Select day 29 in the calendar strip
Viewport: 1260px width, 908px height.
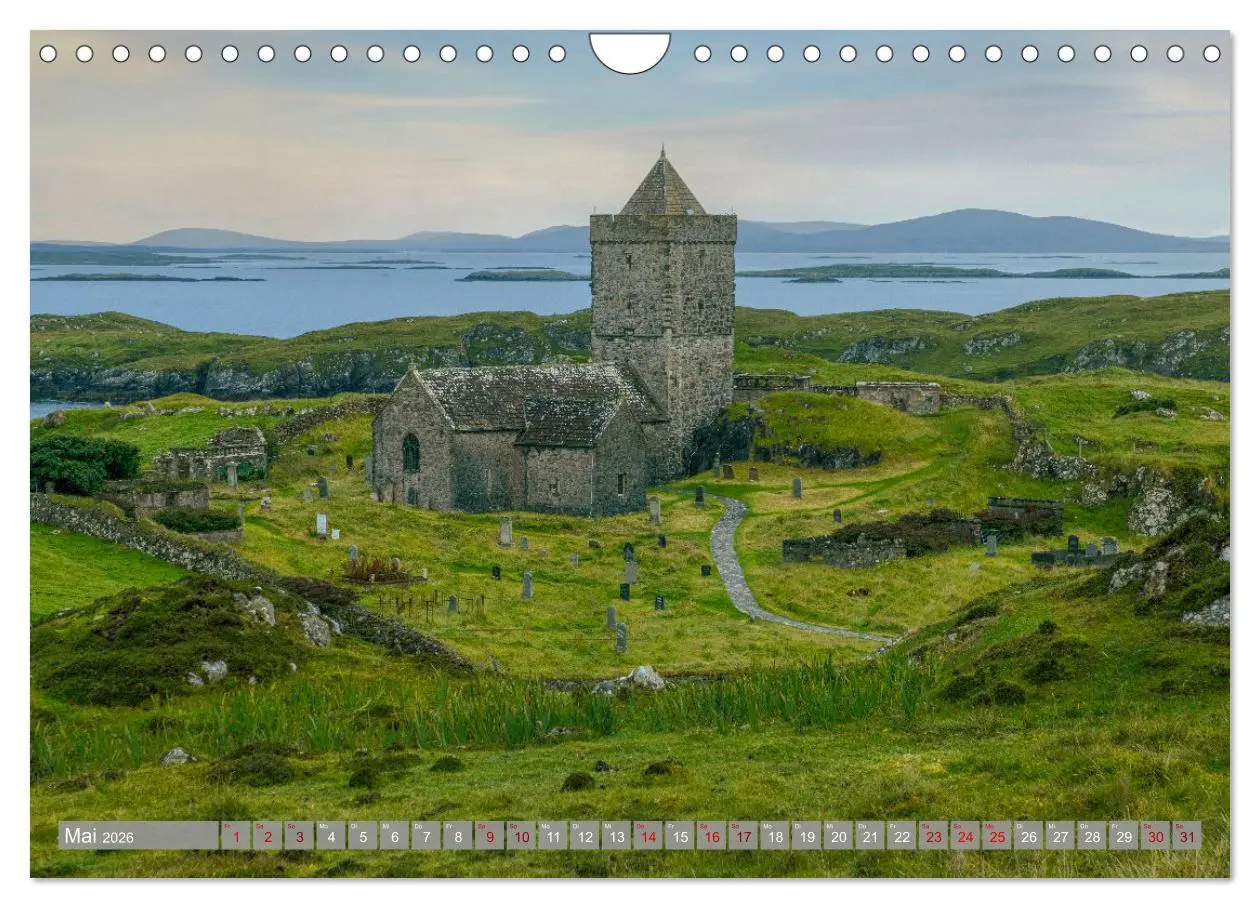click(1124, 836)
